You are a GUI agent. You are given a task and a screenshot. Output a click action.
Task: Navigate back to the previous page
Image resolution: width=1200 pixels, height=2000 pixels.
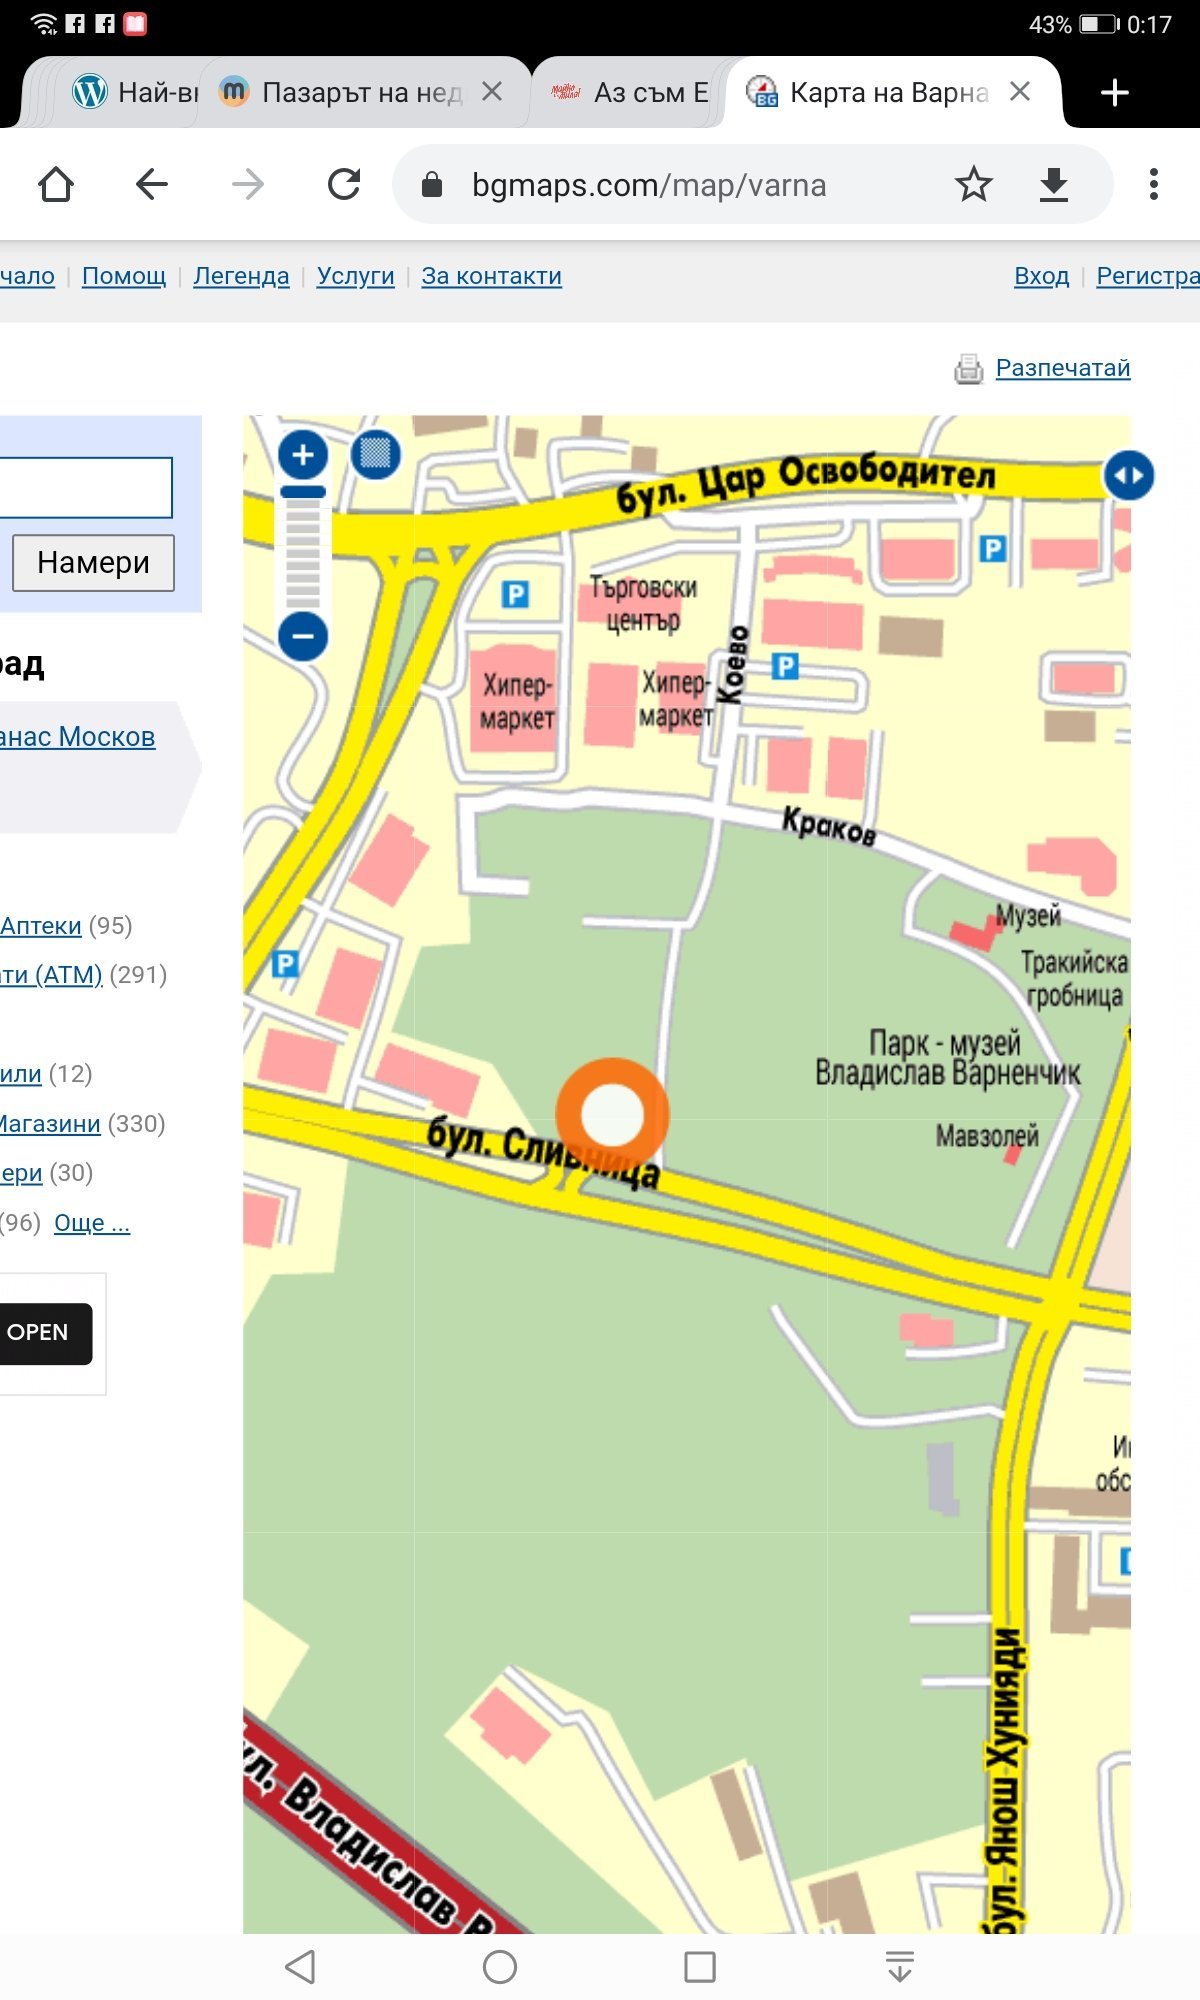[x=152, y=185]
